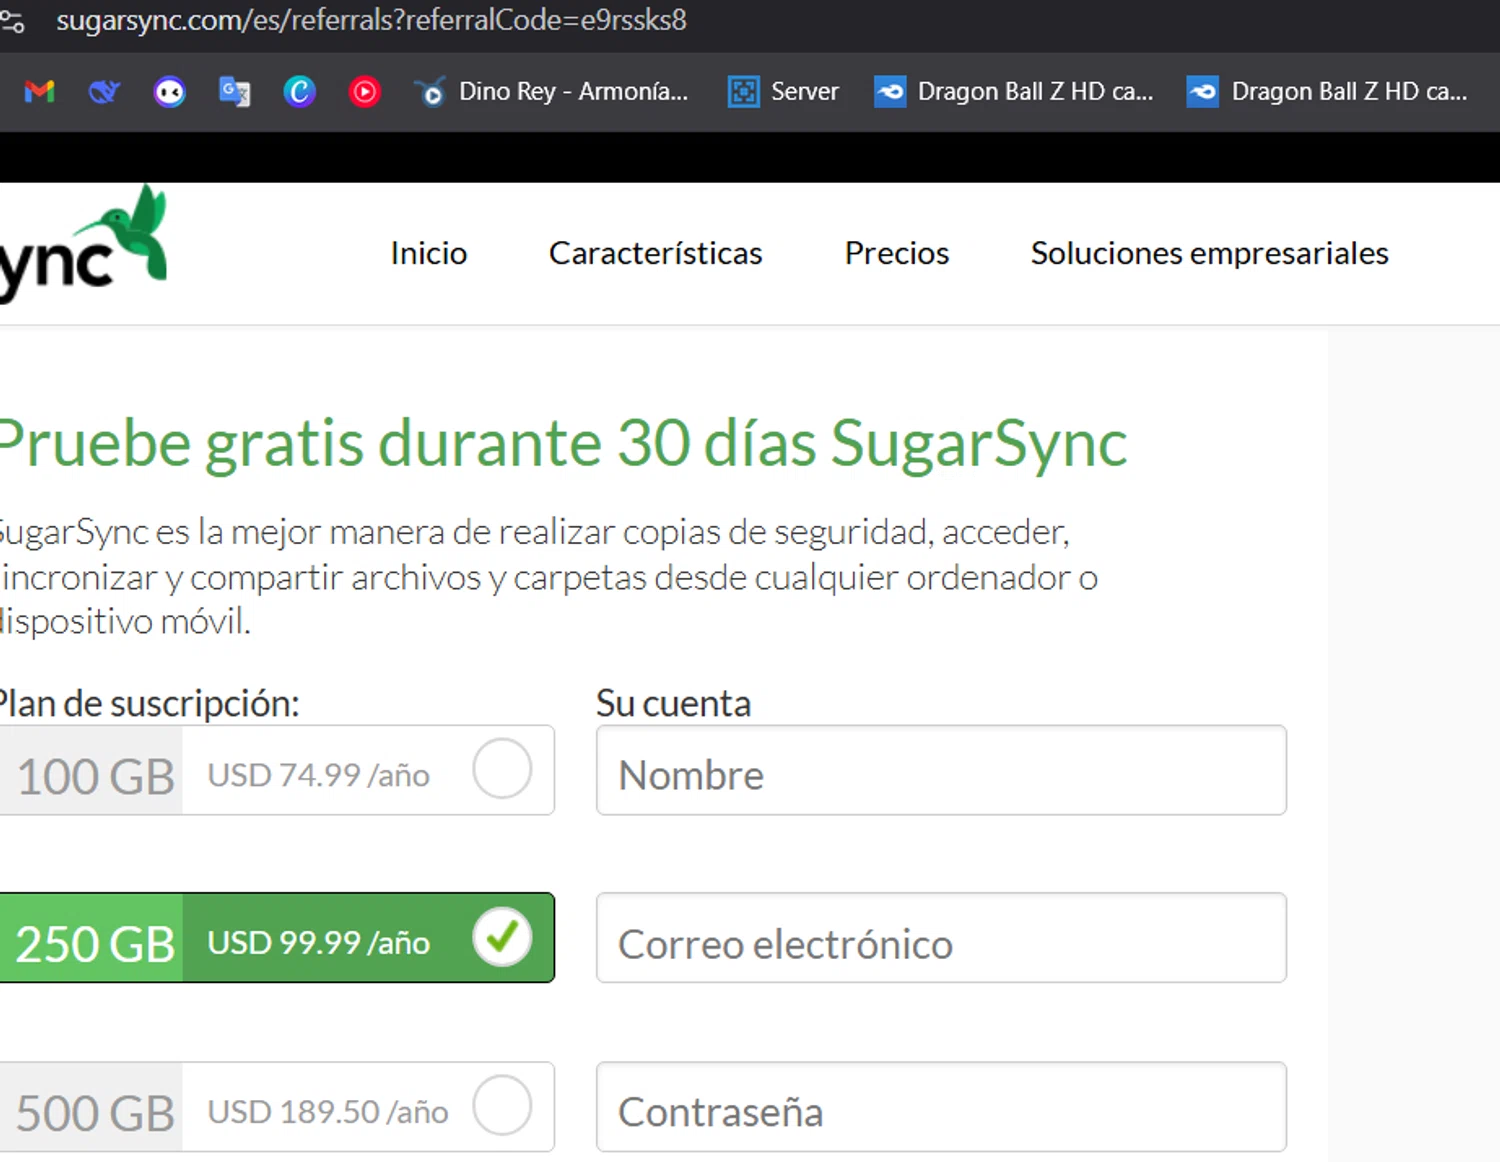The width and height of the screenshot is (1500, 1162).
Task: Click the USD 74.99 /año price text
Action: (x=319, y=775)
